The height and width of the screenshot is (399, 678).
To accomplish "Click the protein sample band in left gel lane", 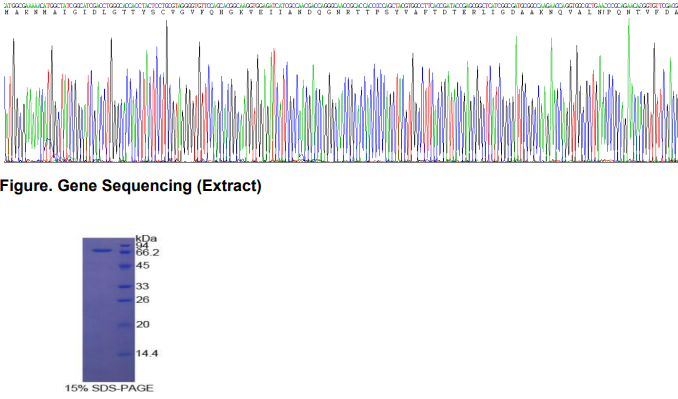I will 102,250.
